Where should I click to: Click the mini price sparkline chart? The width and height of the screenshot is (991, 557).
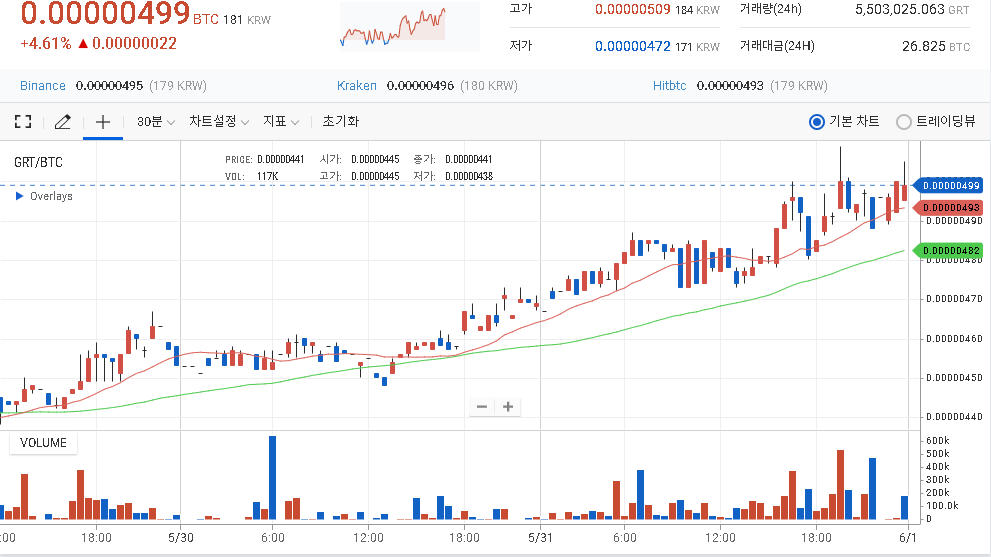point(392,27)
